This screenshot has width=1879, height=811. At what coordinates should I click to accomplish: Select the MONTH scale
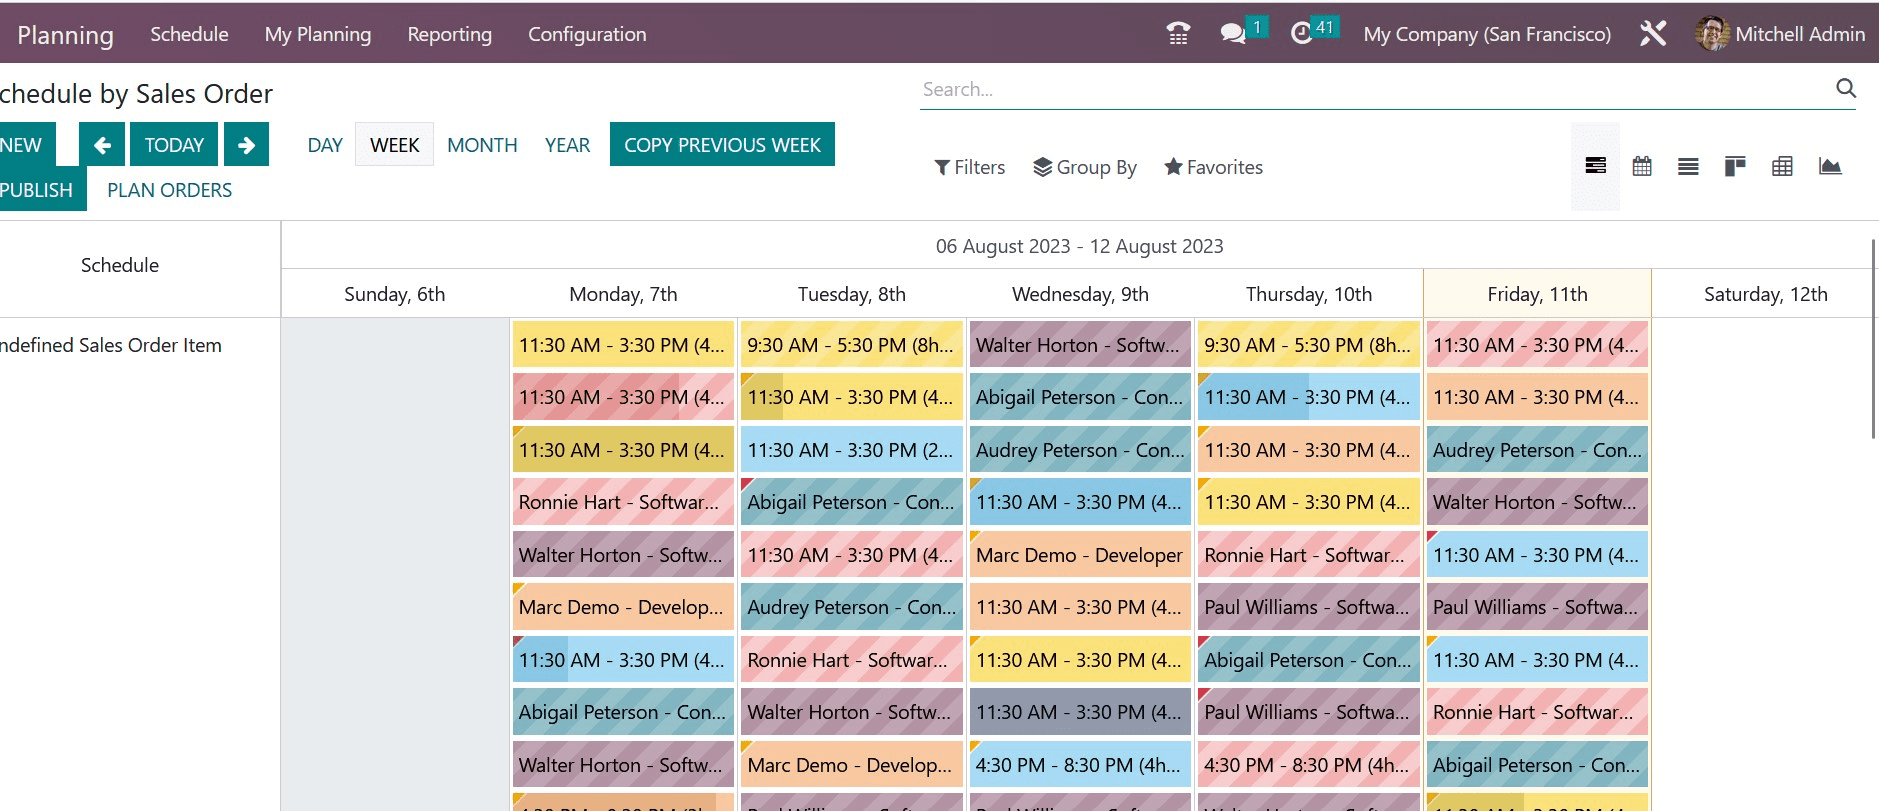point(482,145)
